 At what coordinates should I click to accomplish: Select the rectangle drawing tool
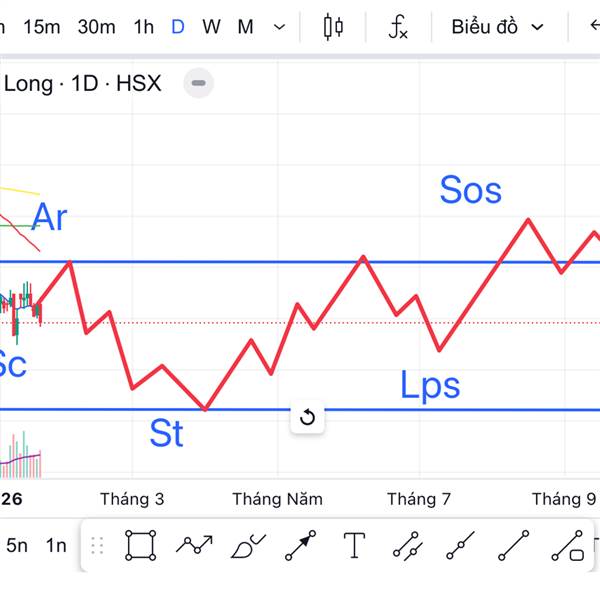point(141,545)
